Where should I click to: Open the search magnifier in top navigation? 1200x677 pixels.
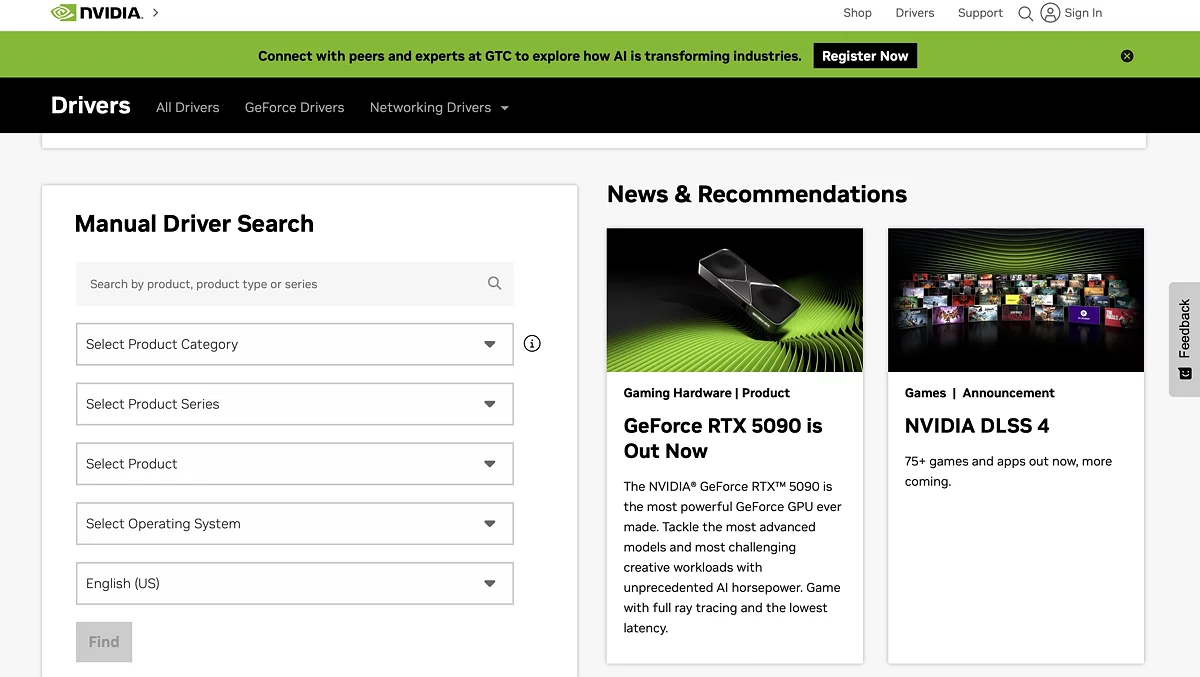pos(1025,14)
